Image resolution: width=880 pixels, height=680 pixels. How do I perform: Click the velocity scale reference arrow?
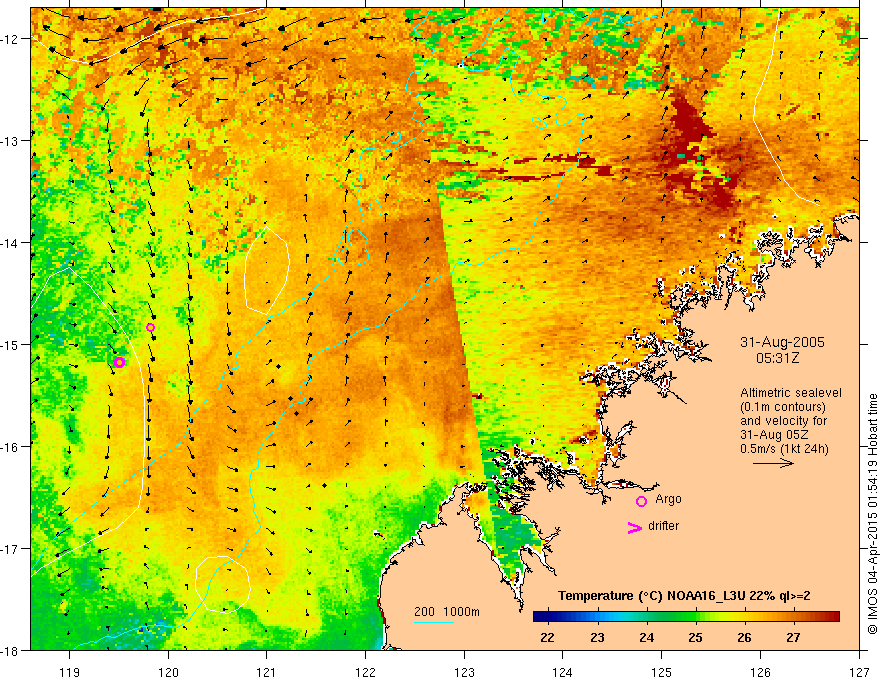[x=773, y=463]
